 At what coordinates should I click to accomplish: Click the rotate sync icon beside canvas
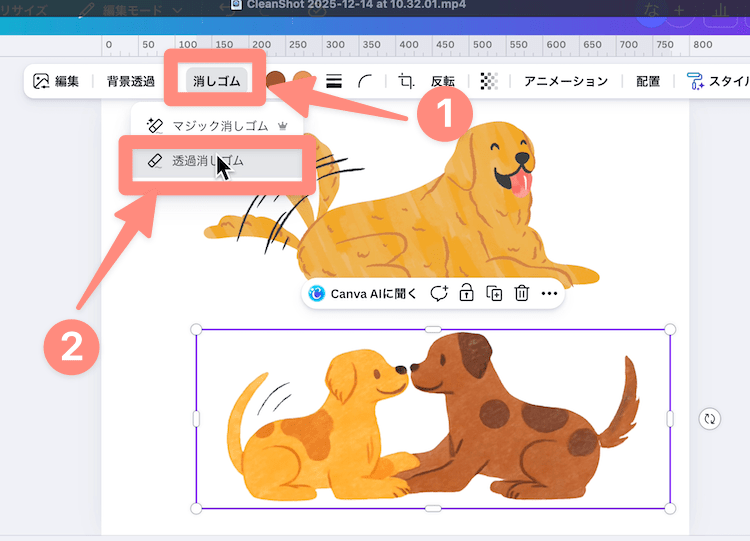coord(710,419)
